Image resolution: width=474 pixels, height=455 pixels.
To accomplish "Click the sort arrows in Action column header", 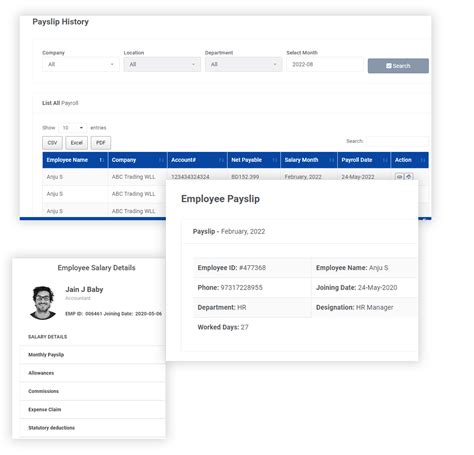I will pos(423,160).
